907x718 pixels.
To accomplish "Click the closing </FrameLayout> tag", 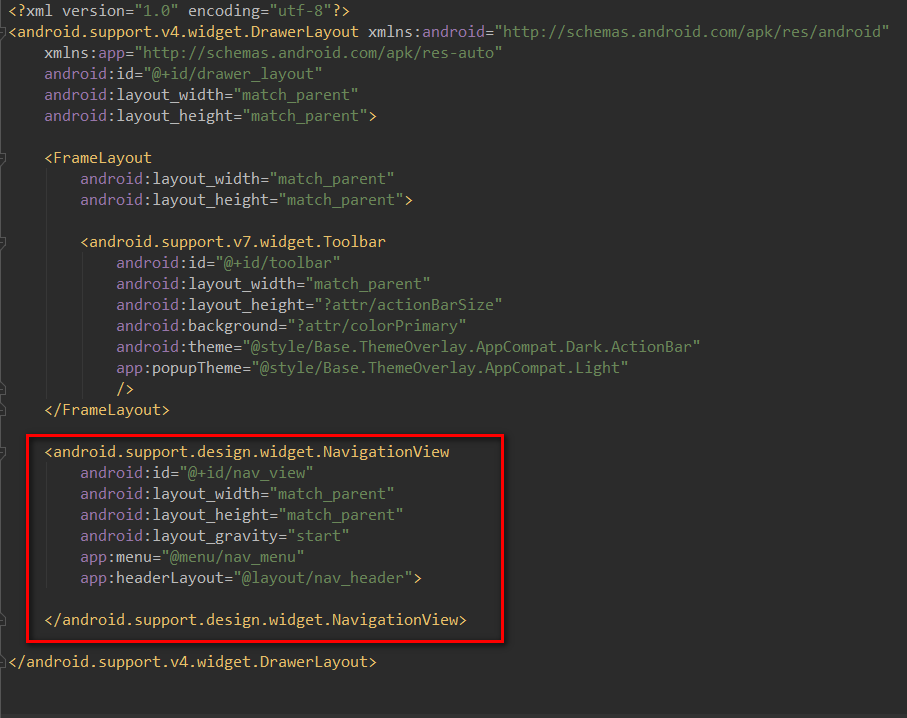I will [107, 410].
